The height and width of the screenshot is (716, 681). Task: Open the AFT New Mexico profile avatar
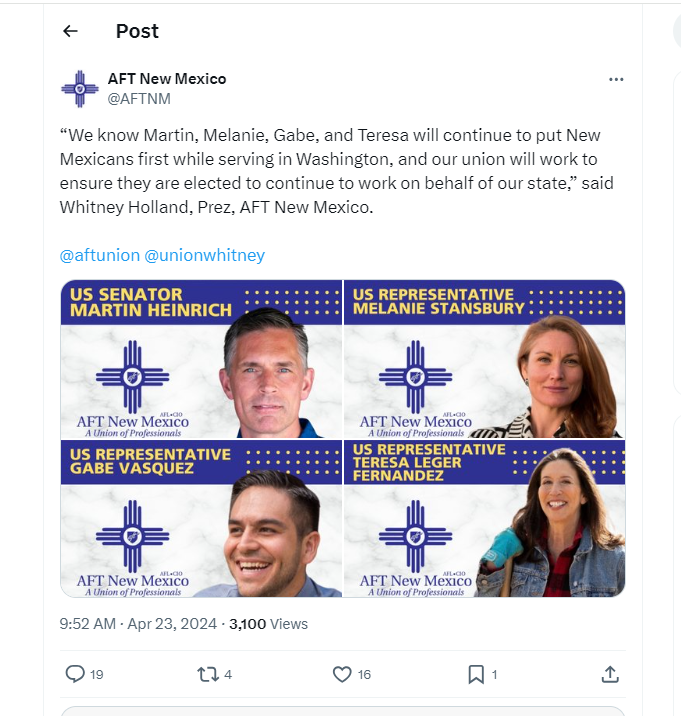(x=79, y=89)
